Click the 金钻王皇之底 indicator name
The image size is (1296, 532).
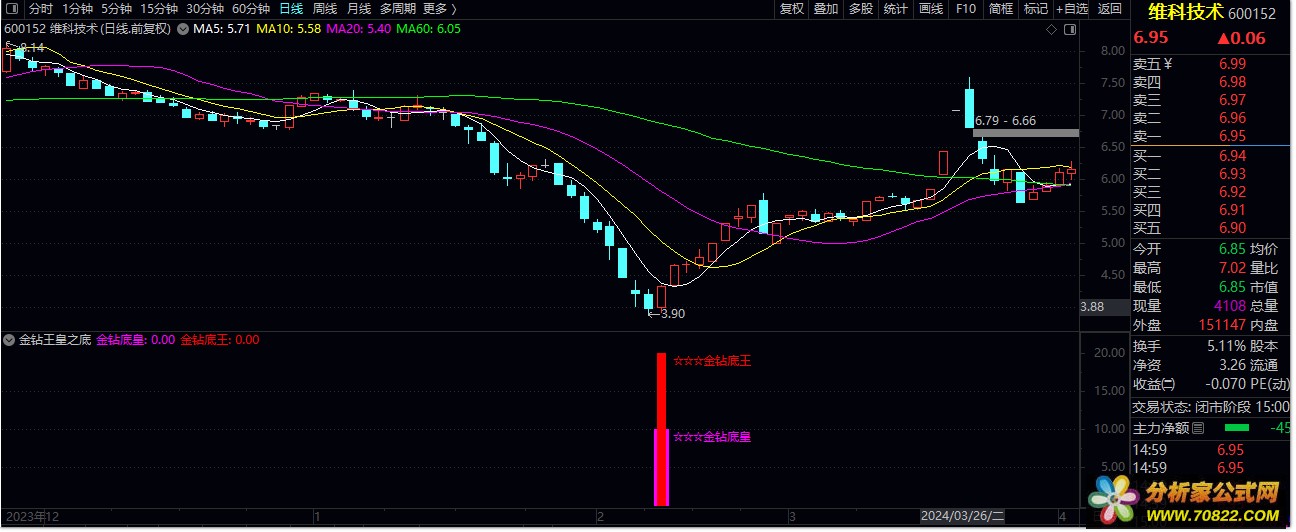point(54,340)
